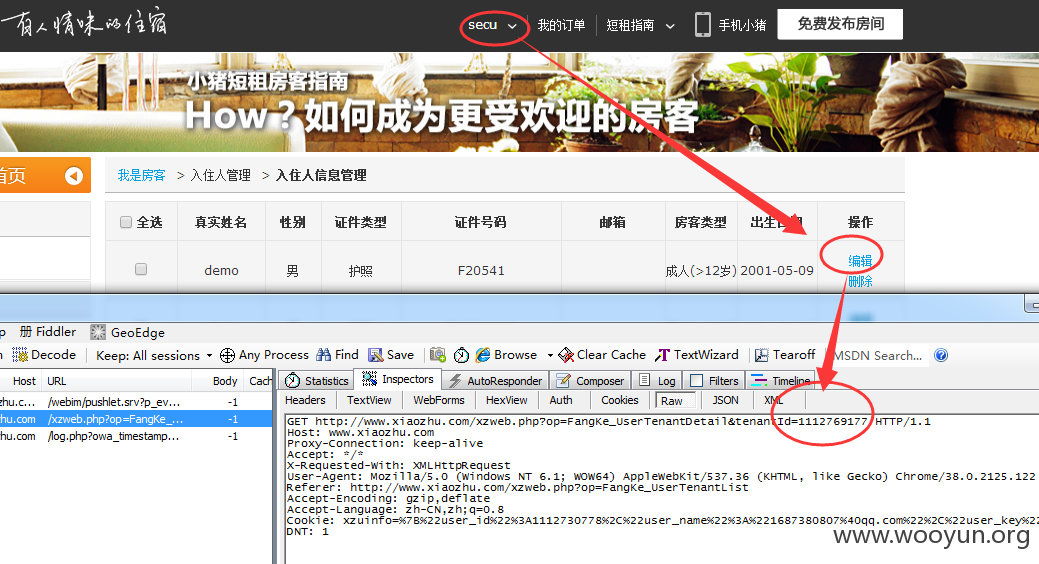
Task: Select the HexView inspector tab
Action: pos(506,400)
